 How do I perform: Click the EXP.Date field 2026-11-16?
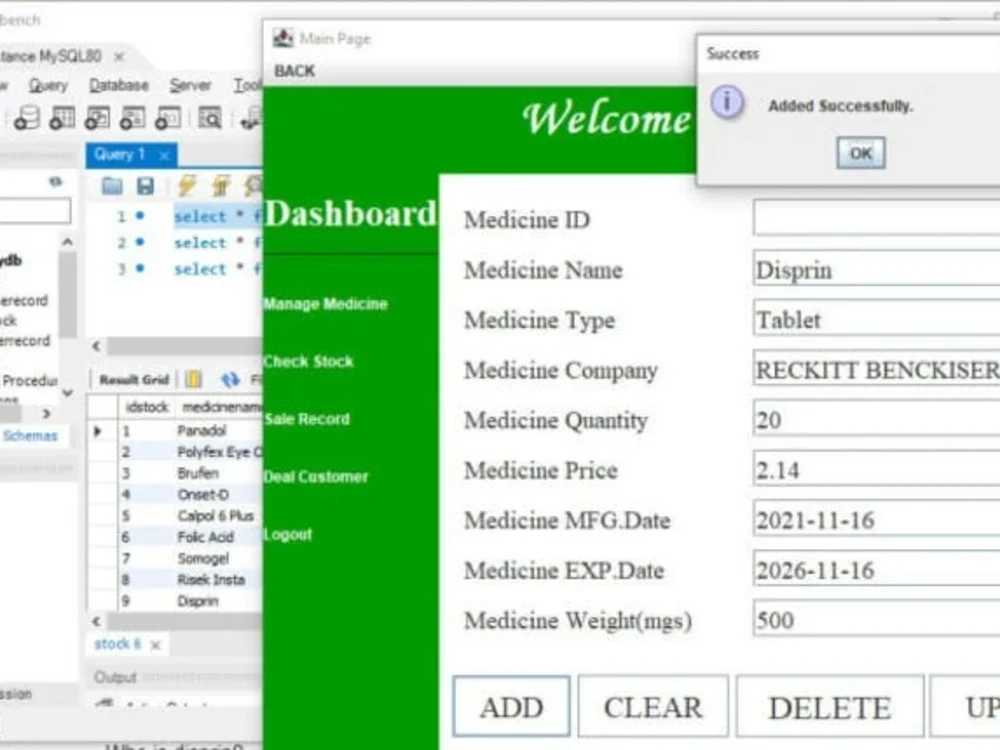(x=876, y=568)
